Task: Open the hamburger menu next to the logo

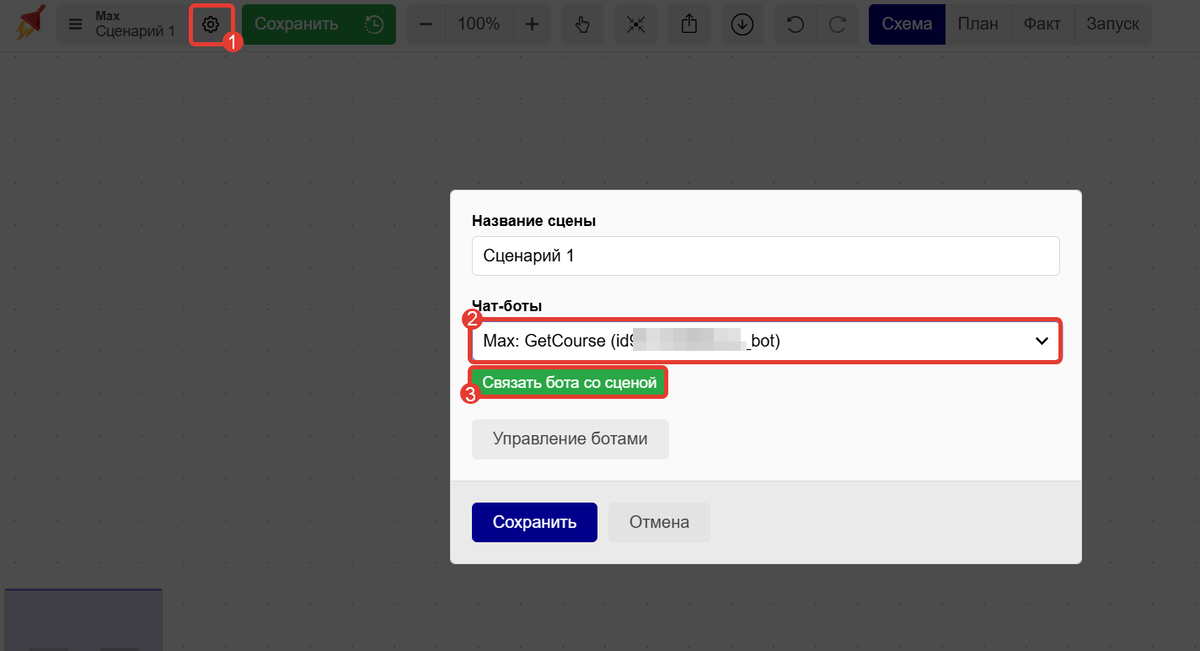Action: [x=75, y=23]
